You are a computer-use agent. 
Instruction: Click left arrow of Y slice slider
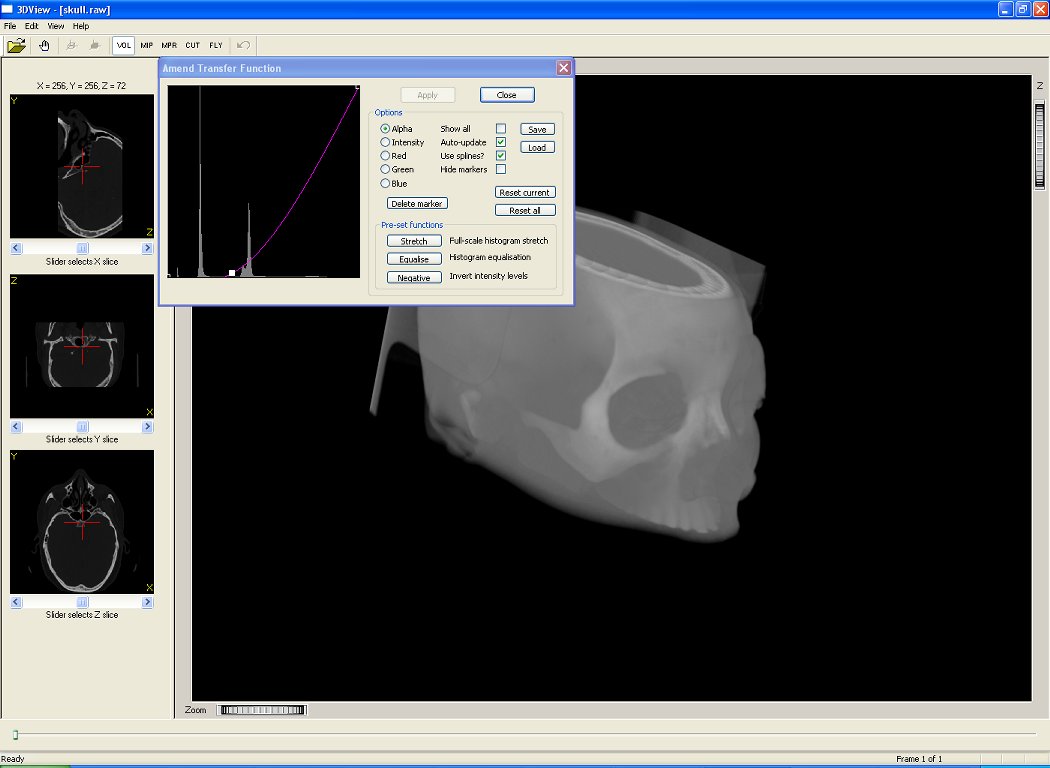tap(16, 427)
